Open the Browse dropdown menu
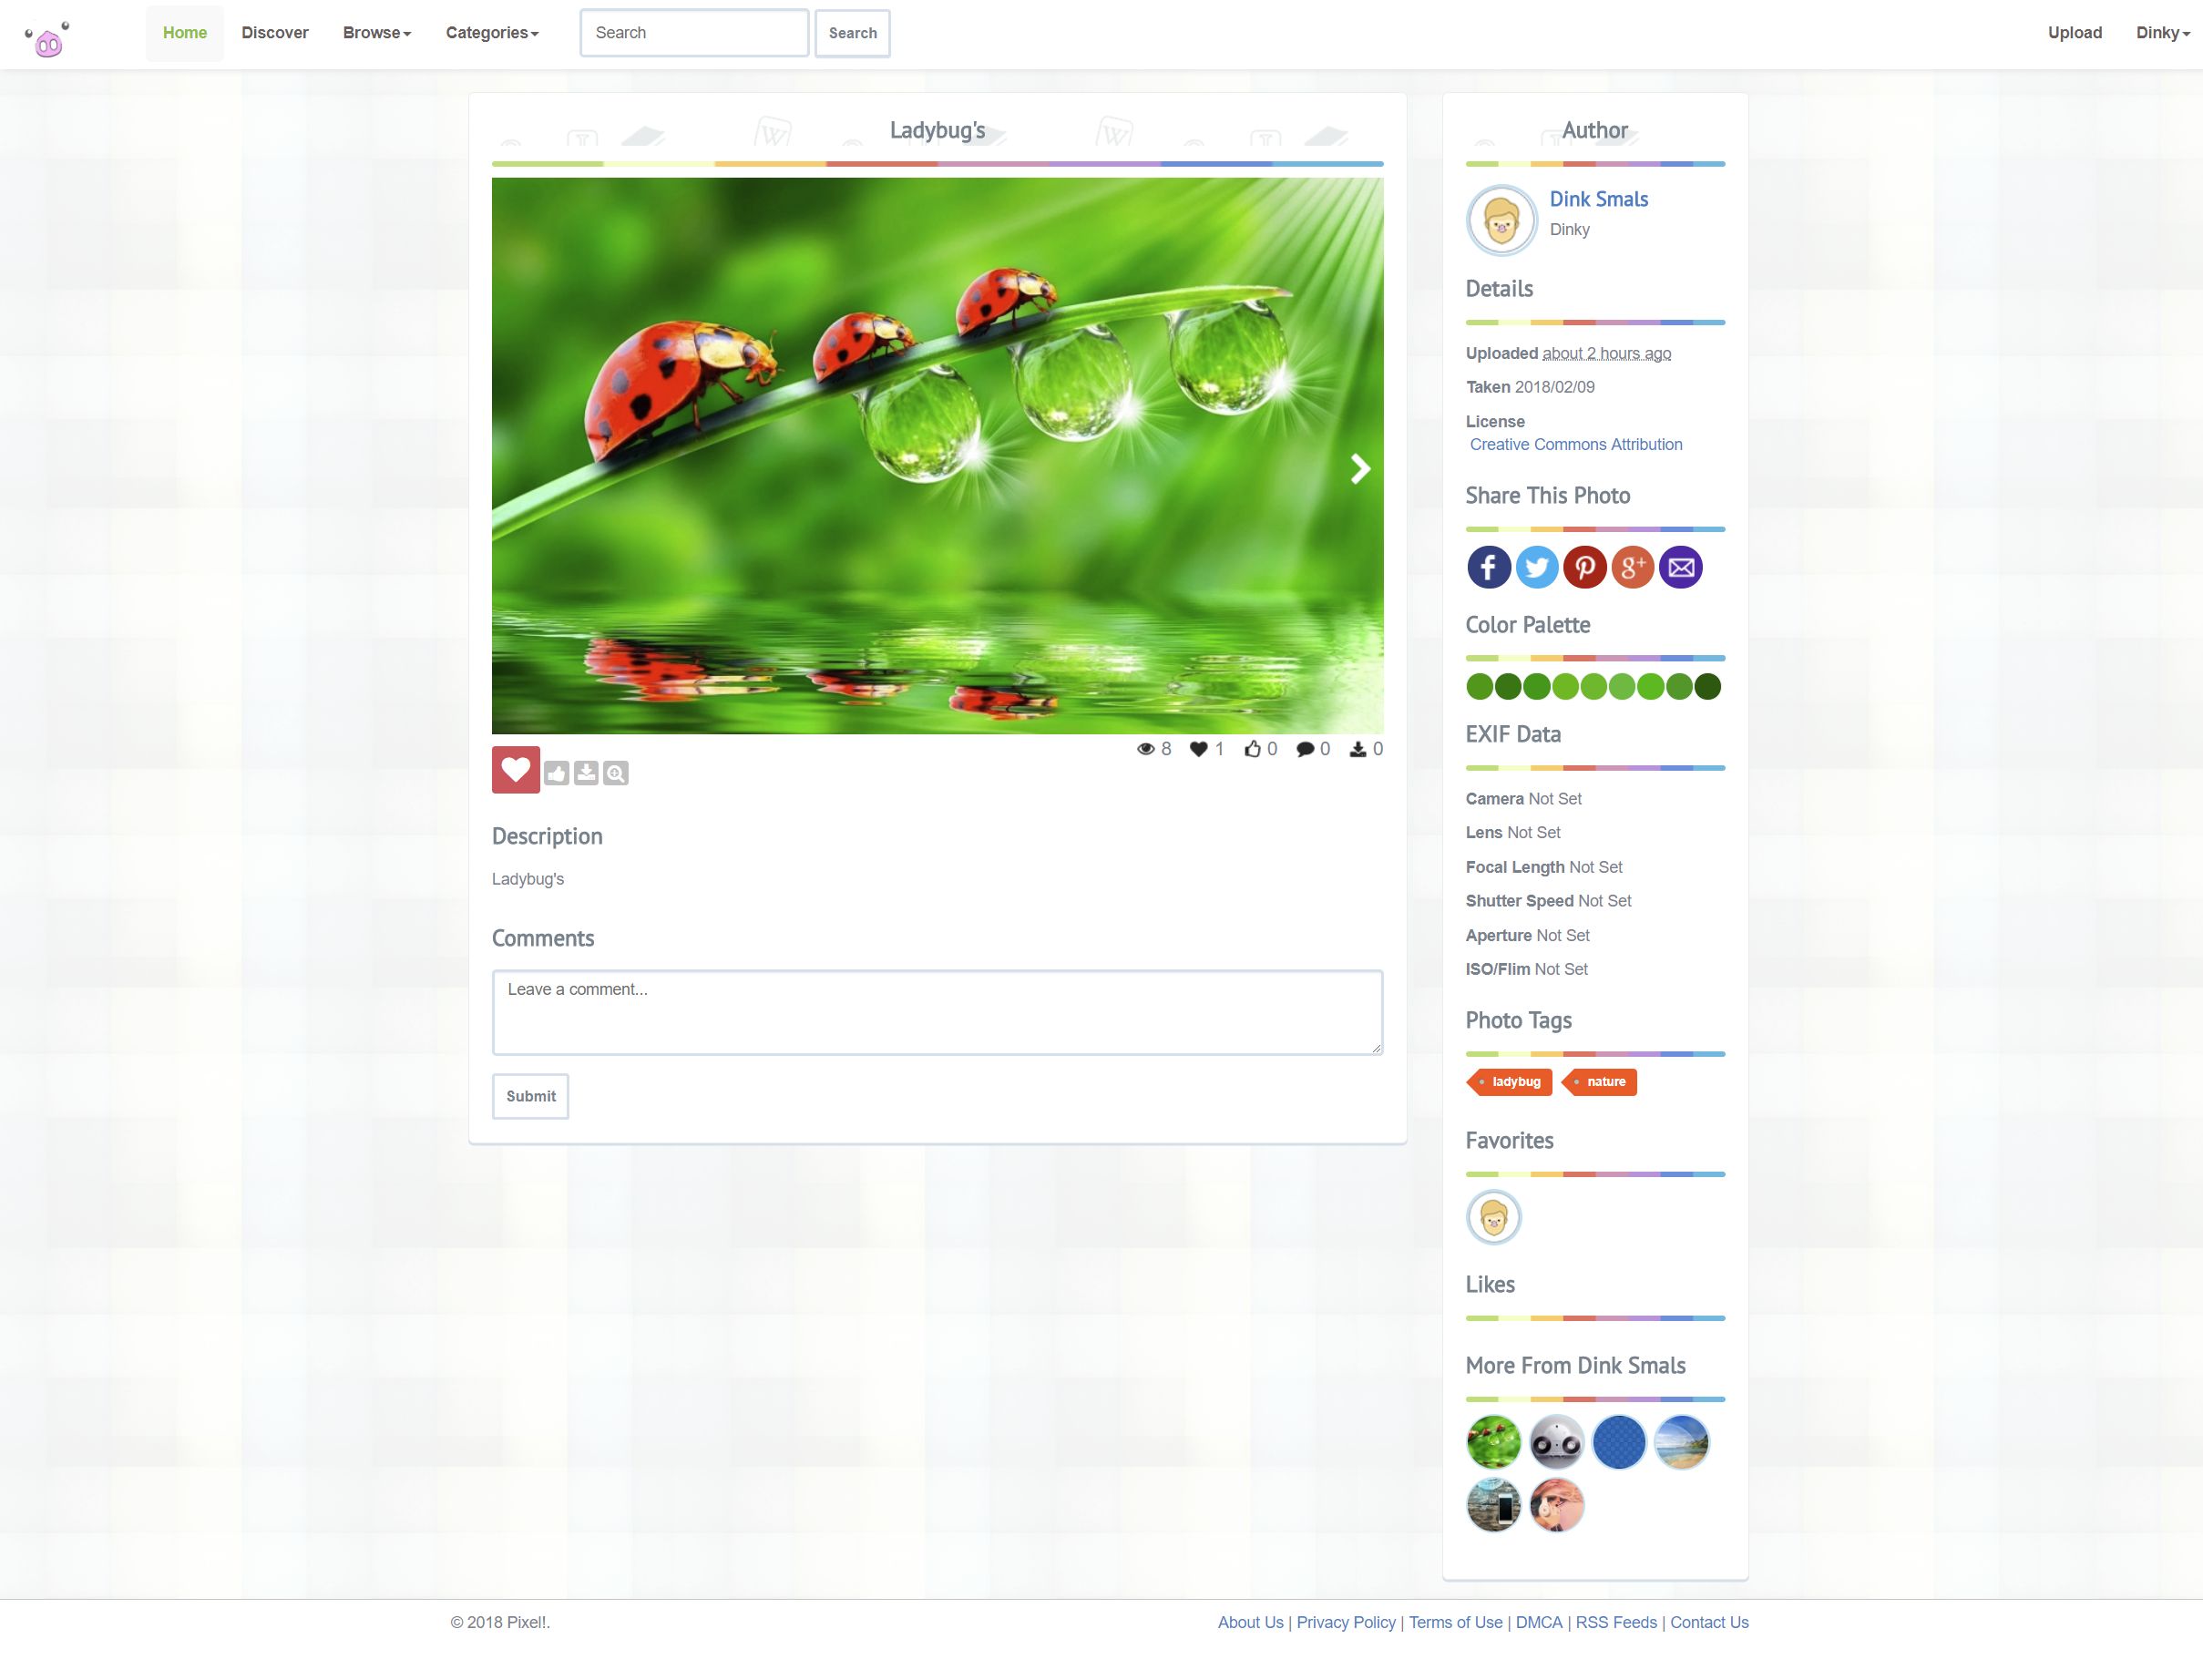 [x=376, y=33]
